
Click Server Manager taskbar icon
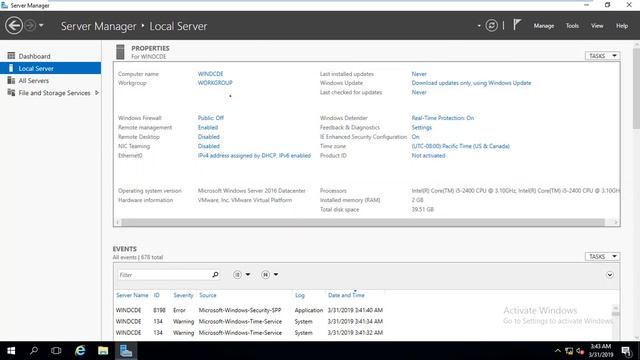(x=126, y=351)
